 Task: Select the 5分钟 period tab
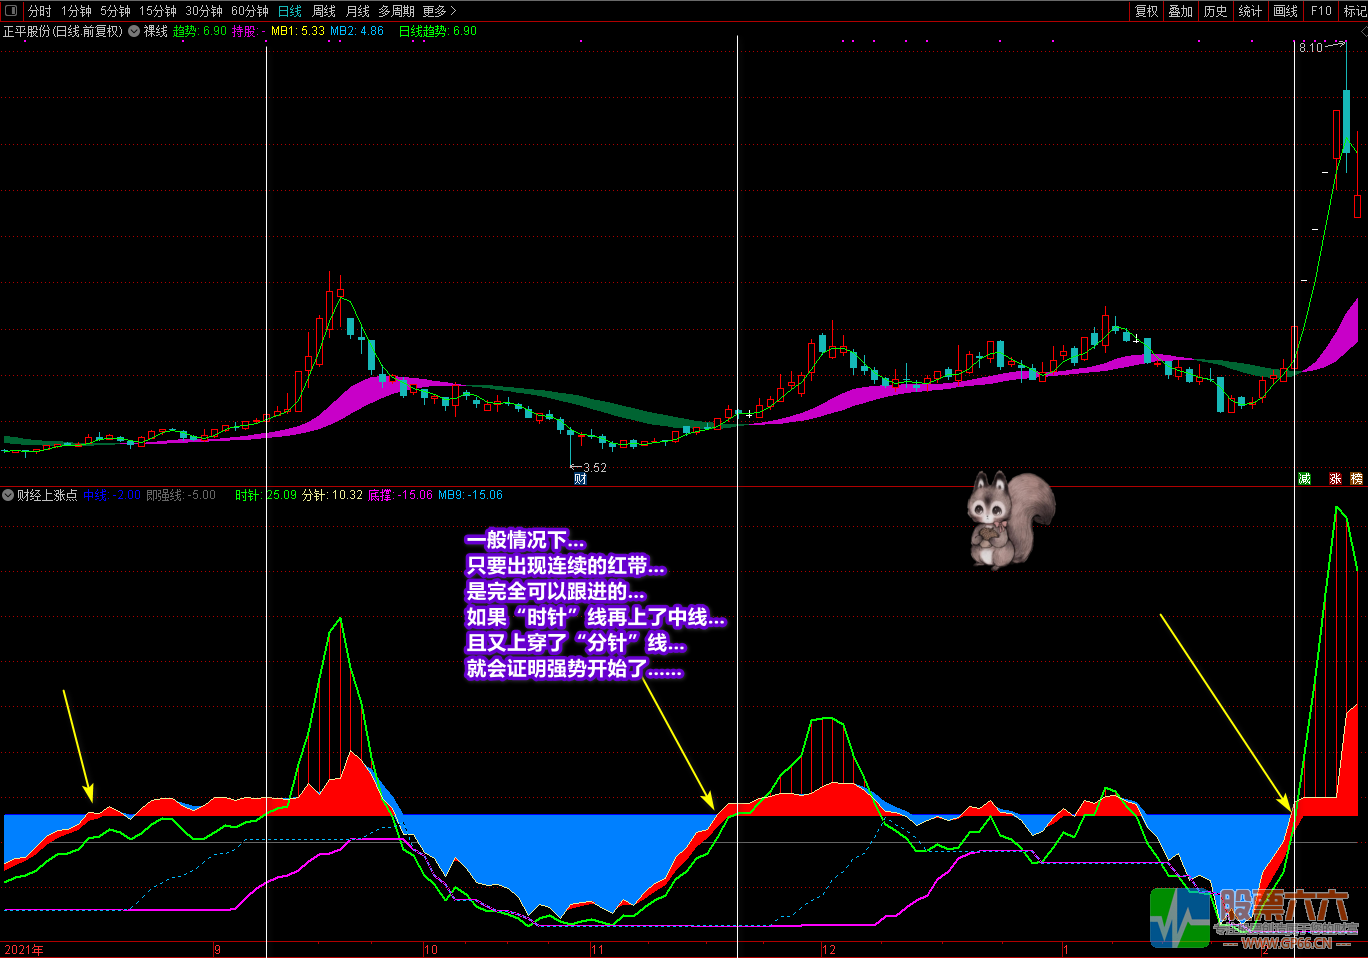click(115, 11)
